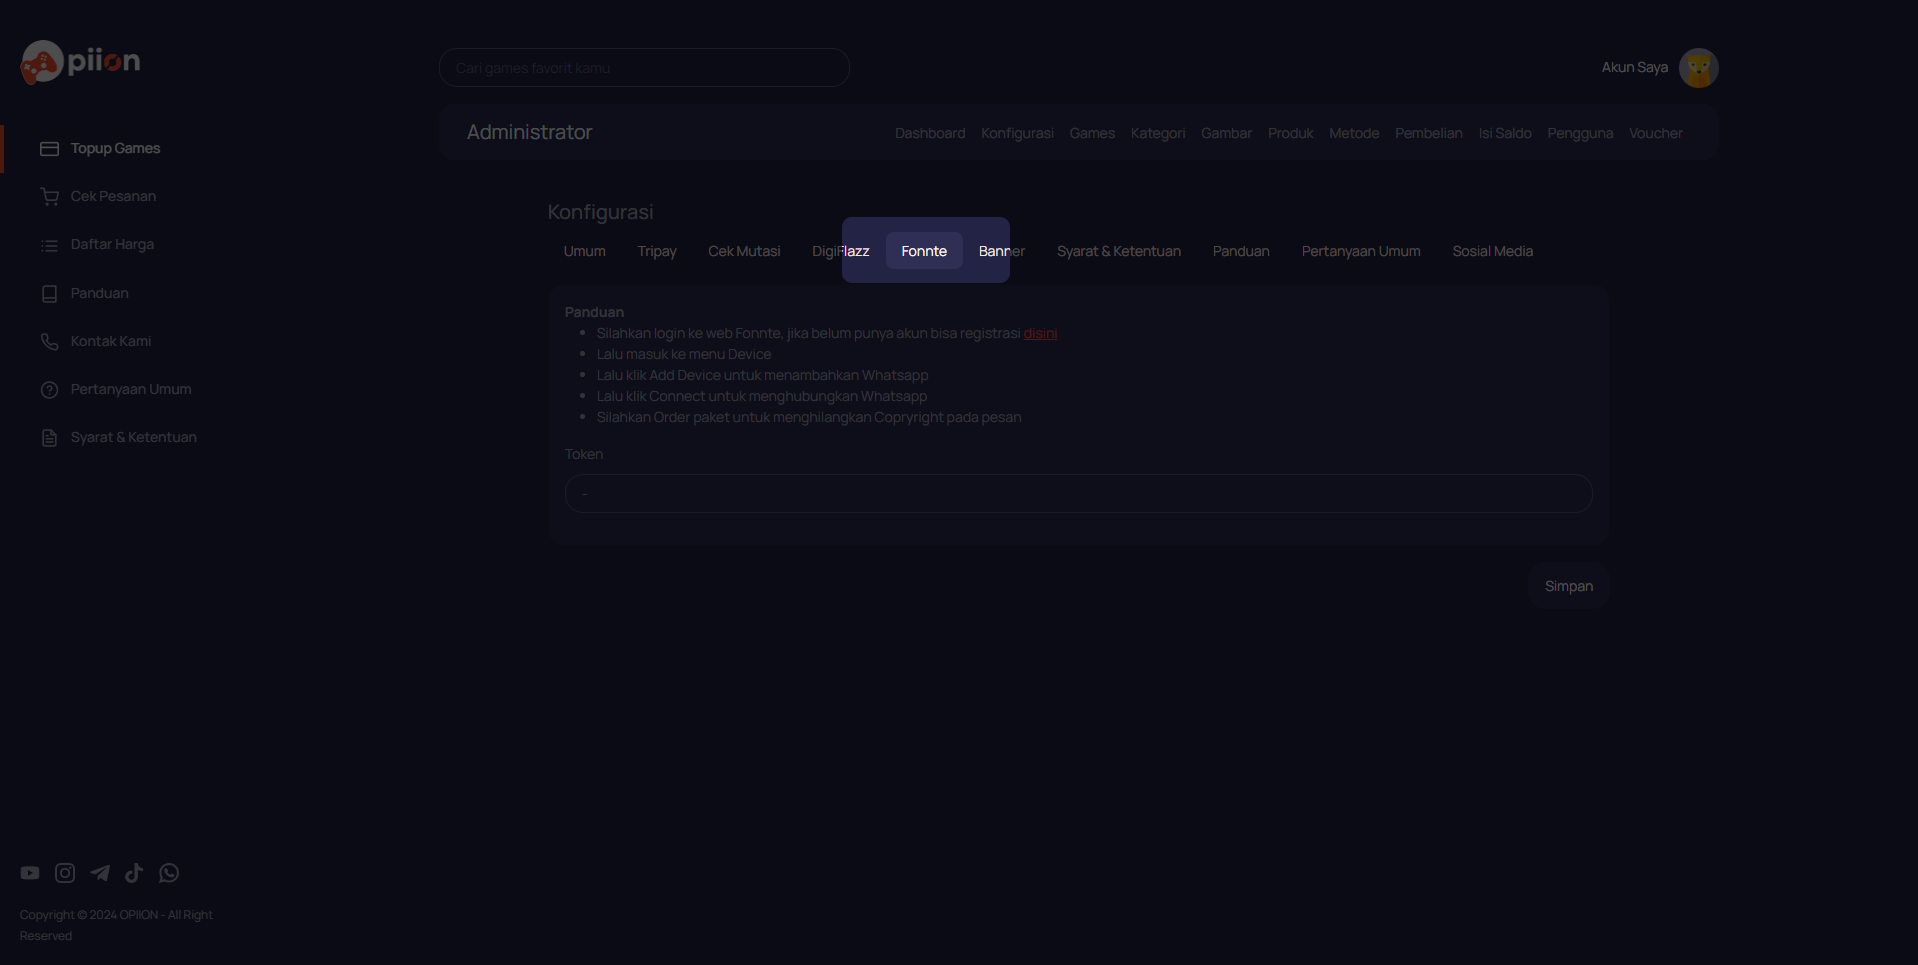Click the 'Lalu klik Add Device' instruction
Image resolution: width=1918 pixels, height=965 pixels.
tap(762, 375)
